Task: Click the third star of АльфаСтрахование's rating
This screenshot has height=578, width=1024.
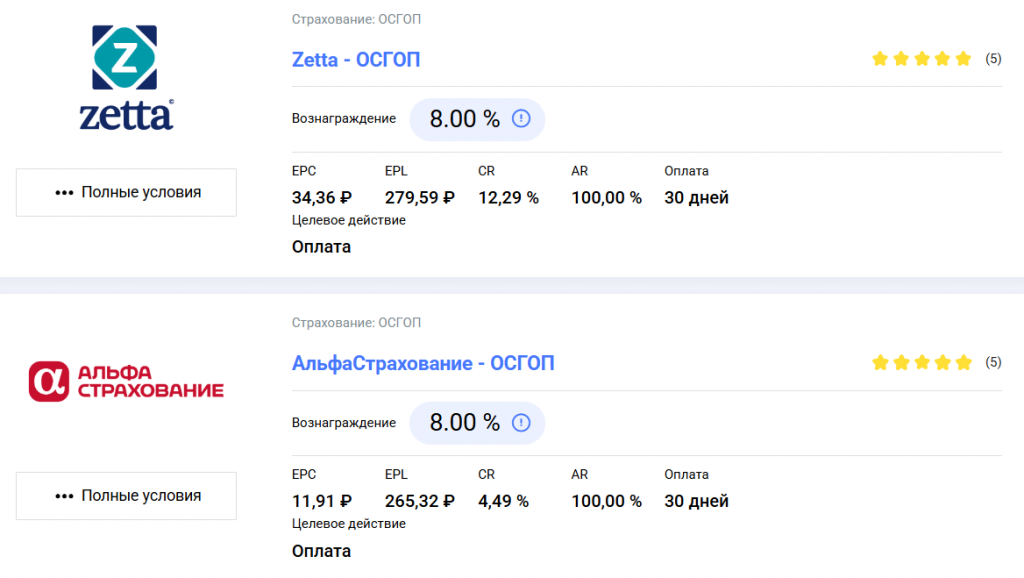Action: [x=922, y=362]
